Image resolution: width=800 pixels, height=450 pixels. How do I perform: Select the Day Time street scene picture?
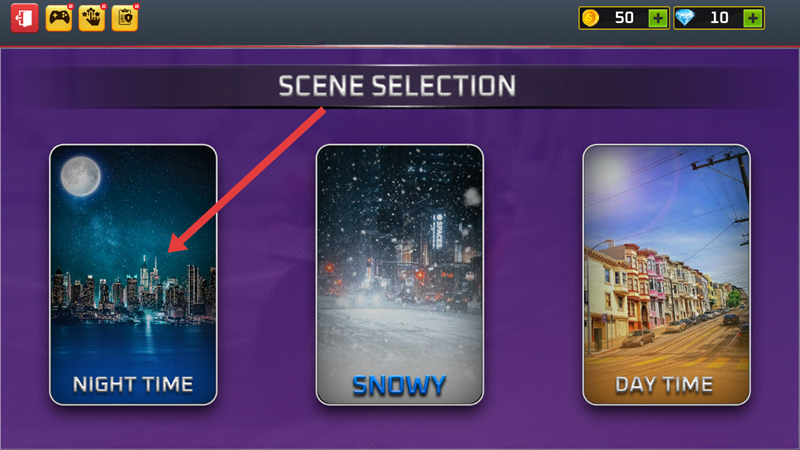(666, 275)
